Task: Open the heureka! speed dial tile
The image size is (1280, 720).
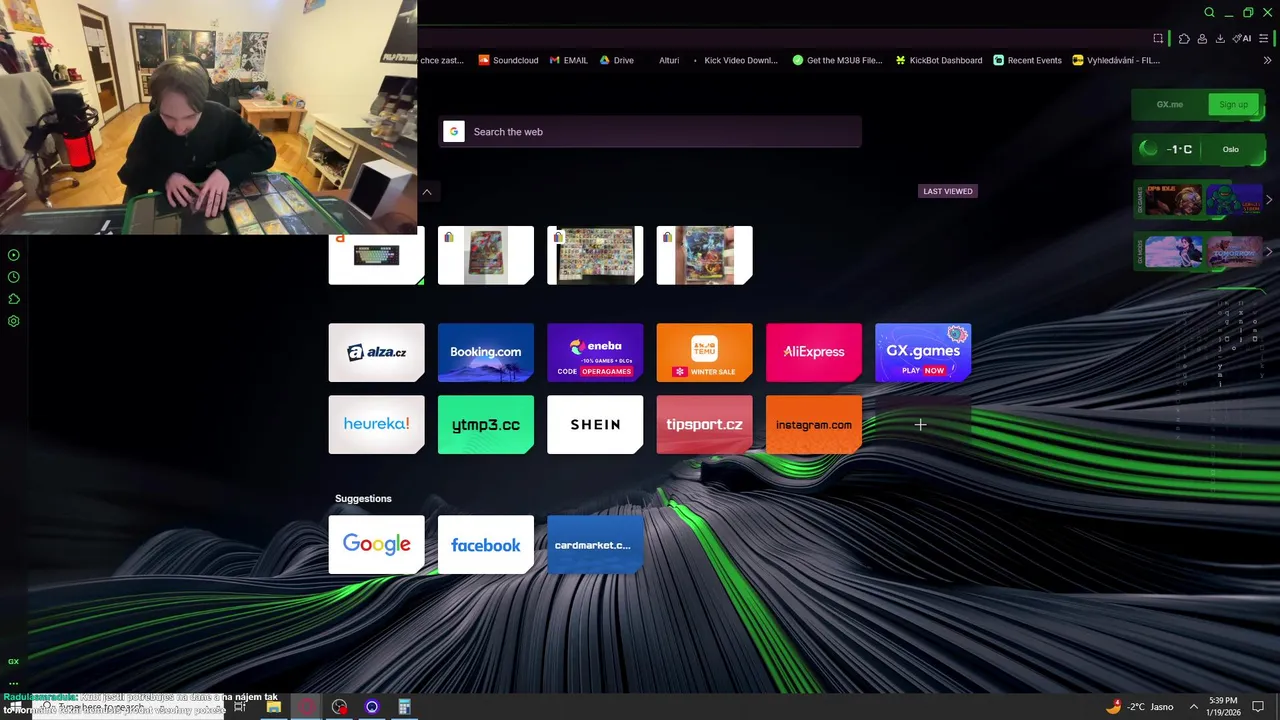Action: click(376, 424)
